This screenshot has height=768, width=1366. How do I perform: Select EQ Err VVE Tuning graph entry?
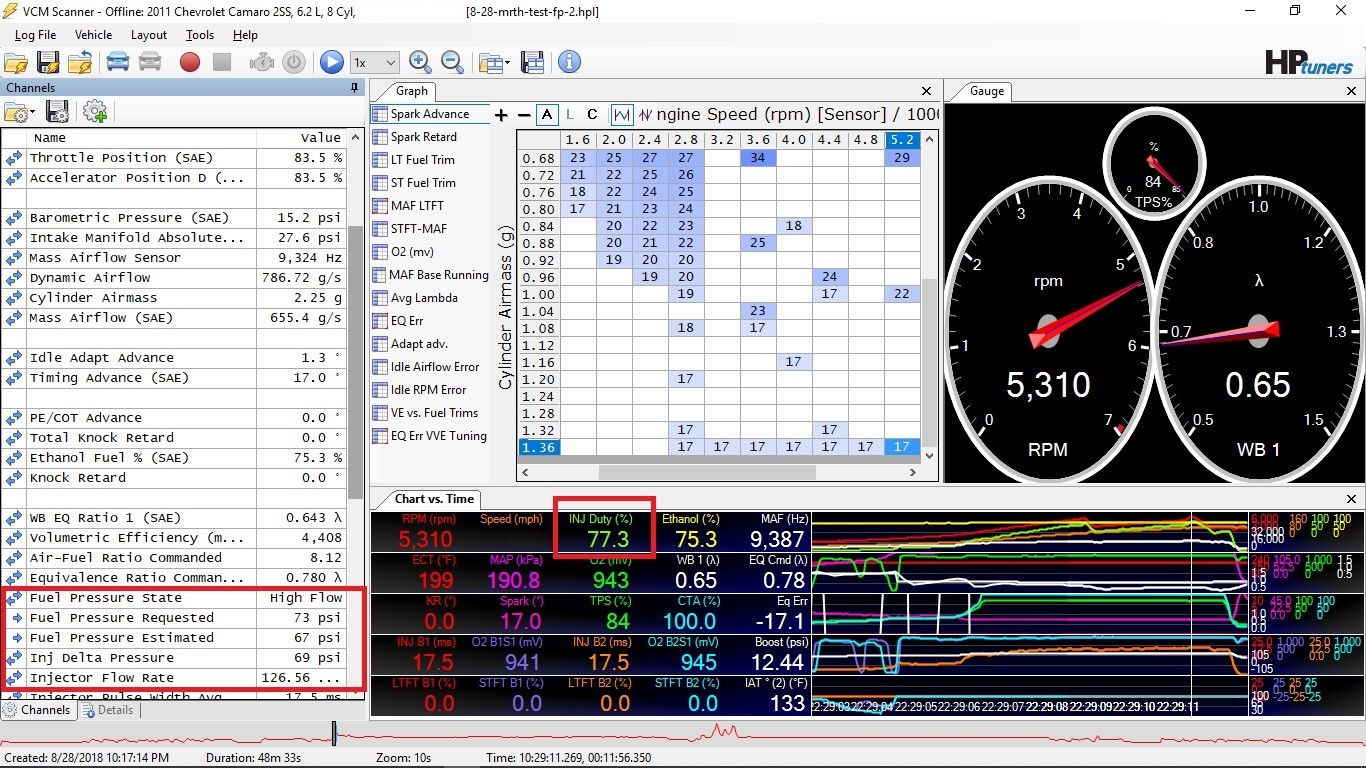(438, 436)
